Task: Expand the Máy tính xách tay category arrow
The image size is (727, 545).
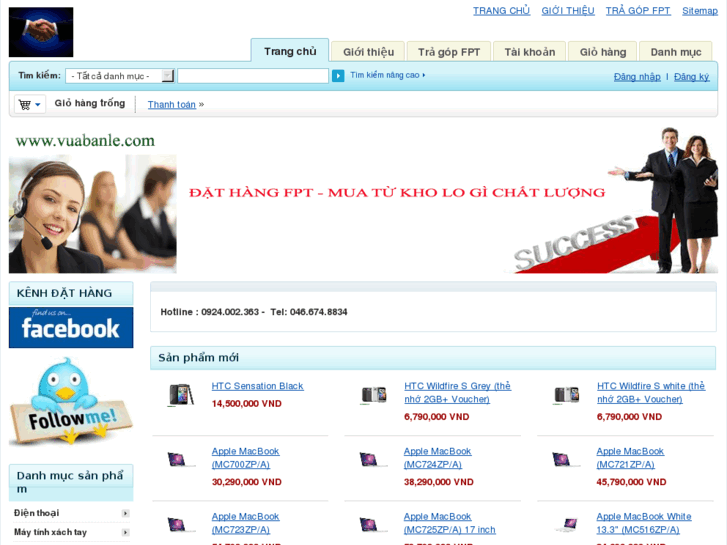Action: (x=125, y=532)
